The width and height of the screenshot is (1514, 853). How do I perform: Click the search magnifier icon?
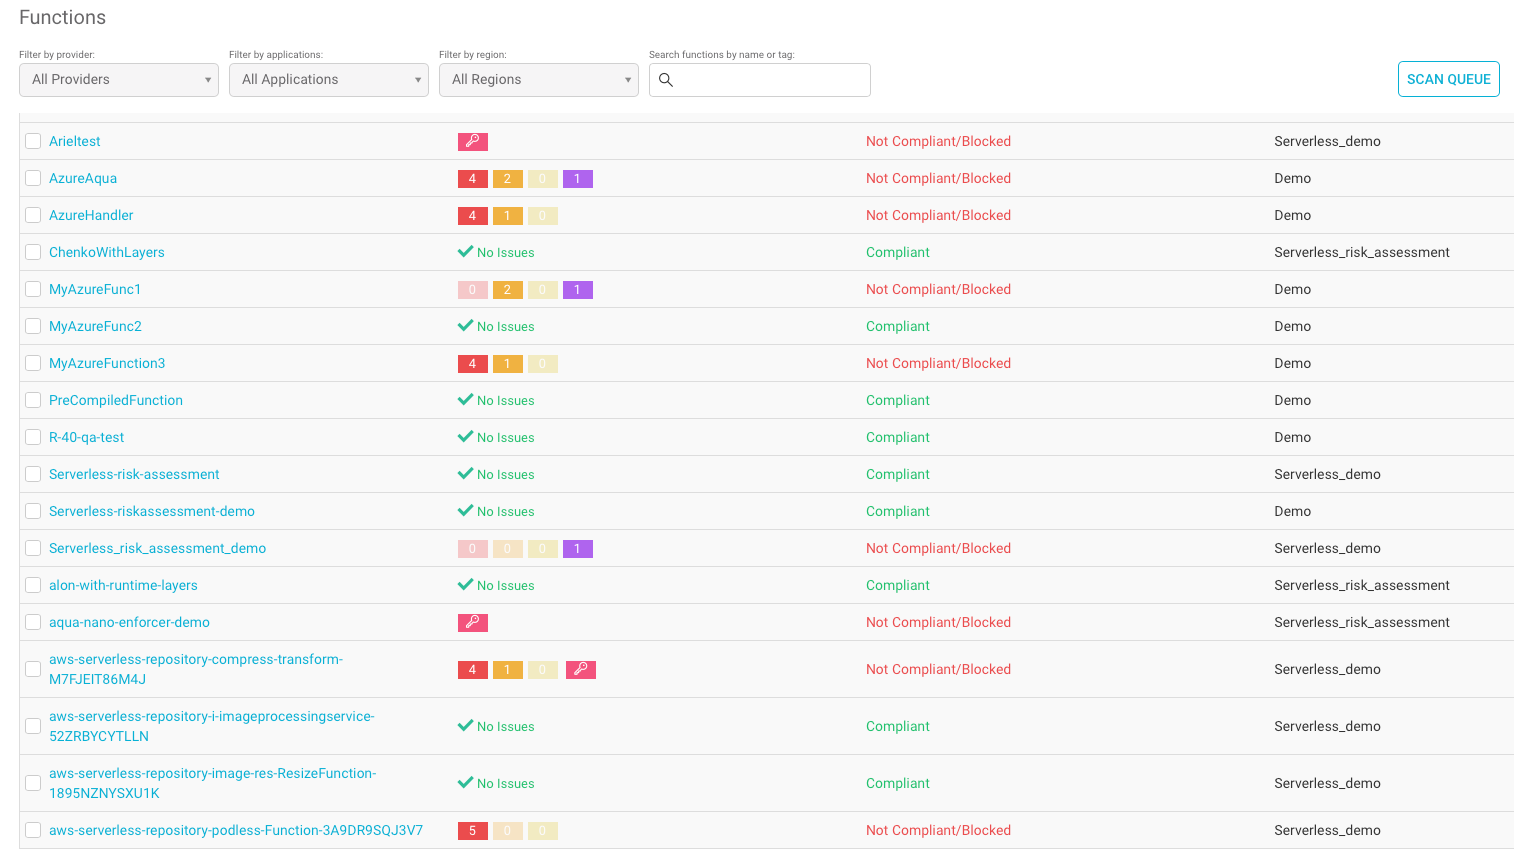pyautogui.click(x=666, y=80)
